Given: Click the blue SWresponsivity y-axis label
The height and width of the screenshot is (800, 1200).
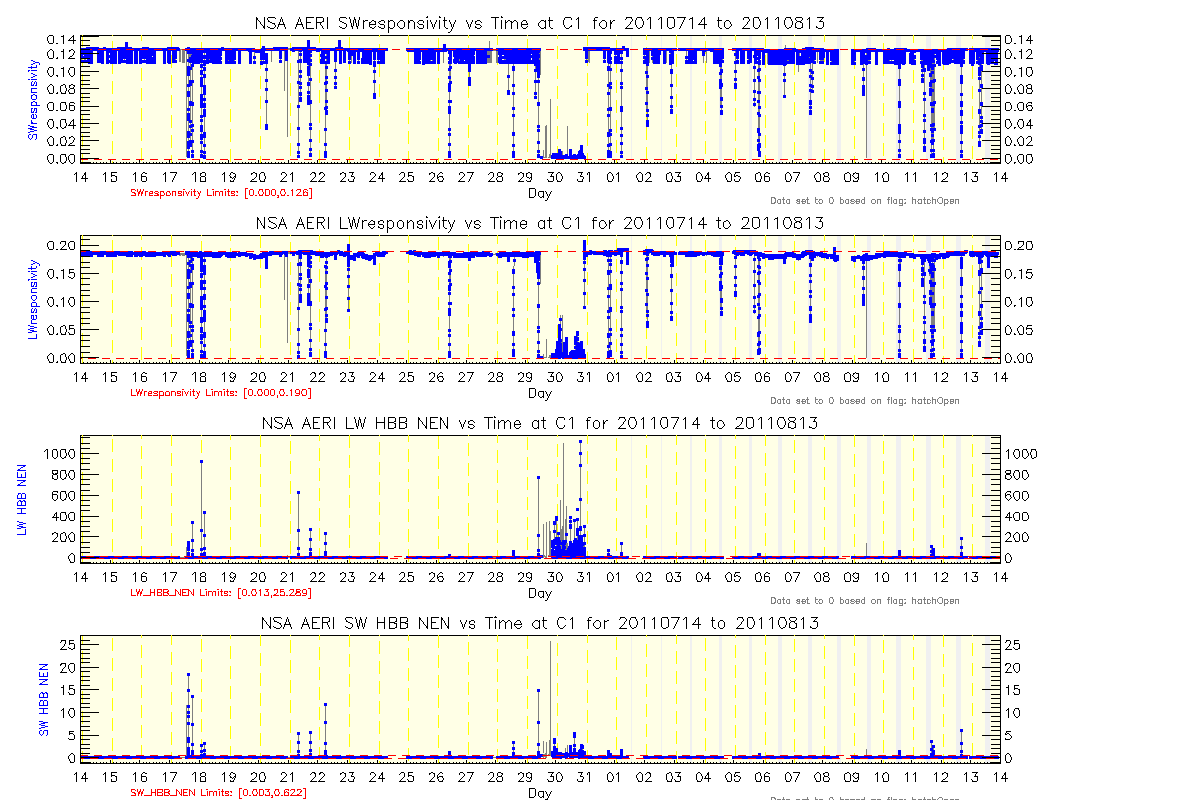Looking at the screenshot, I should pyautogui.click(x=33, y=100).
